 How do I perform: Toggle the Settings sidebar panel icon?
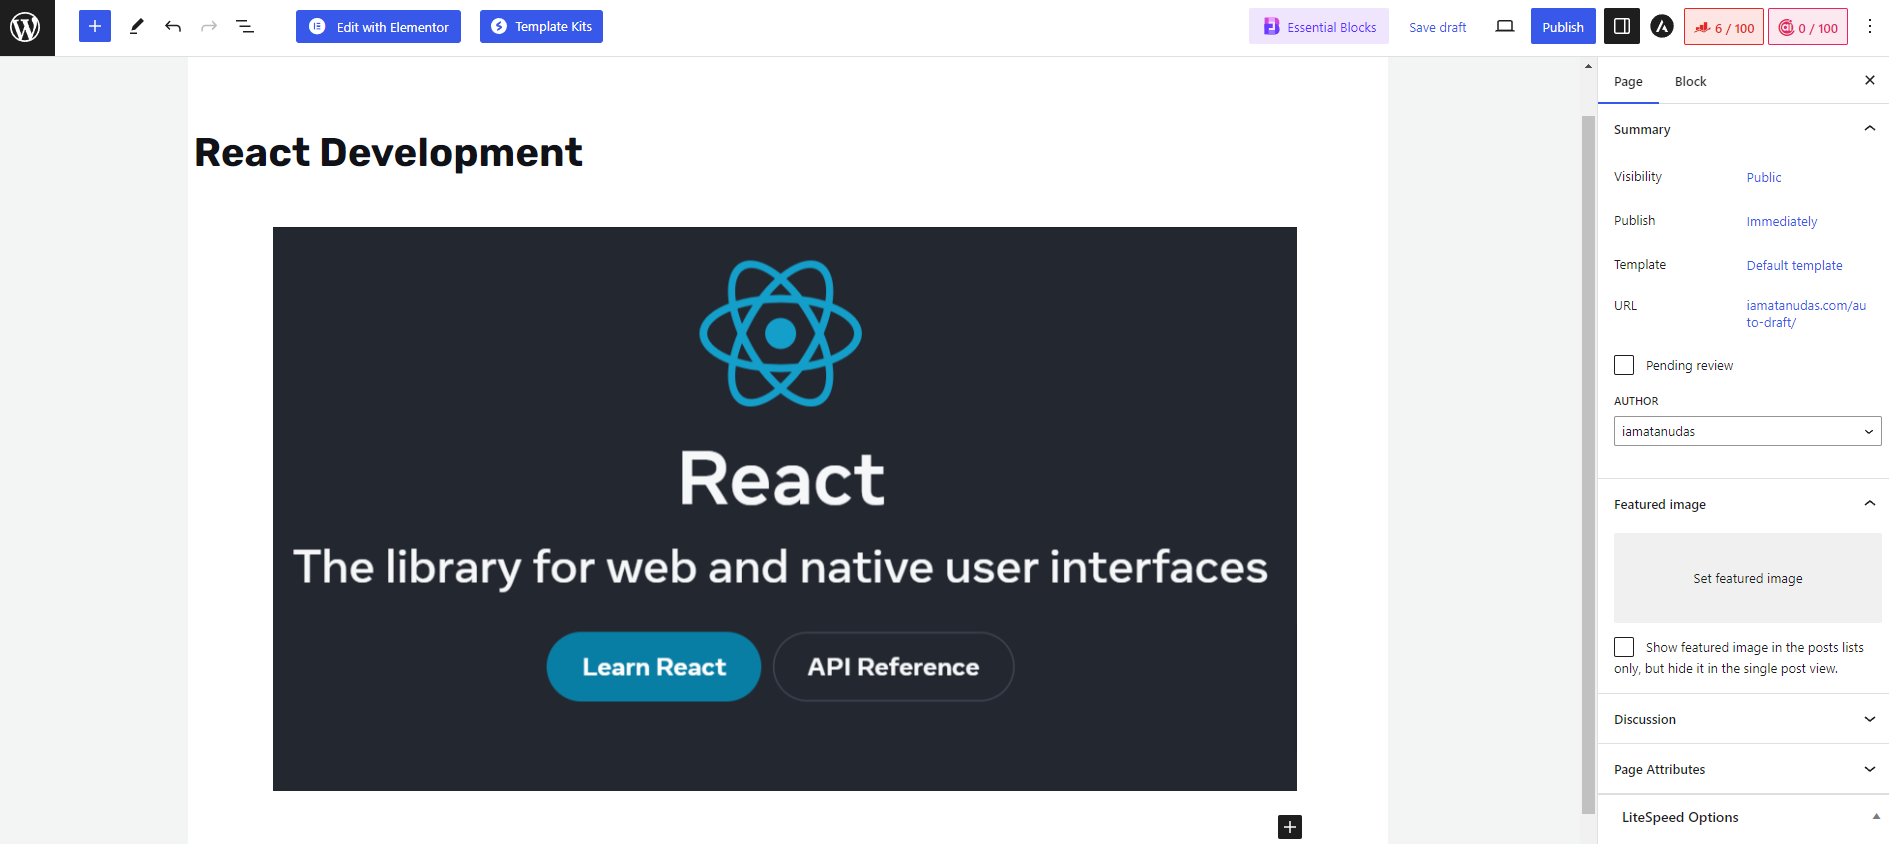[1622, 26]
